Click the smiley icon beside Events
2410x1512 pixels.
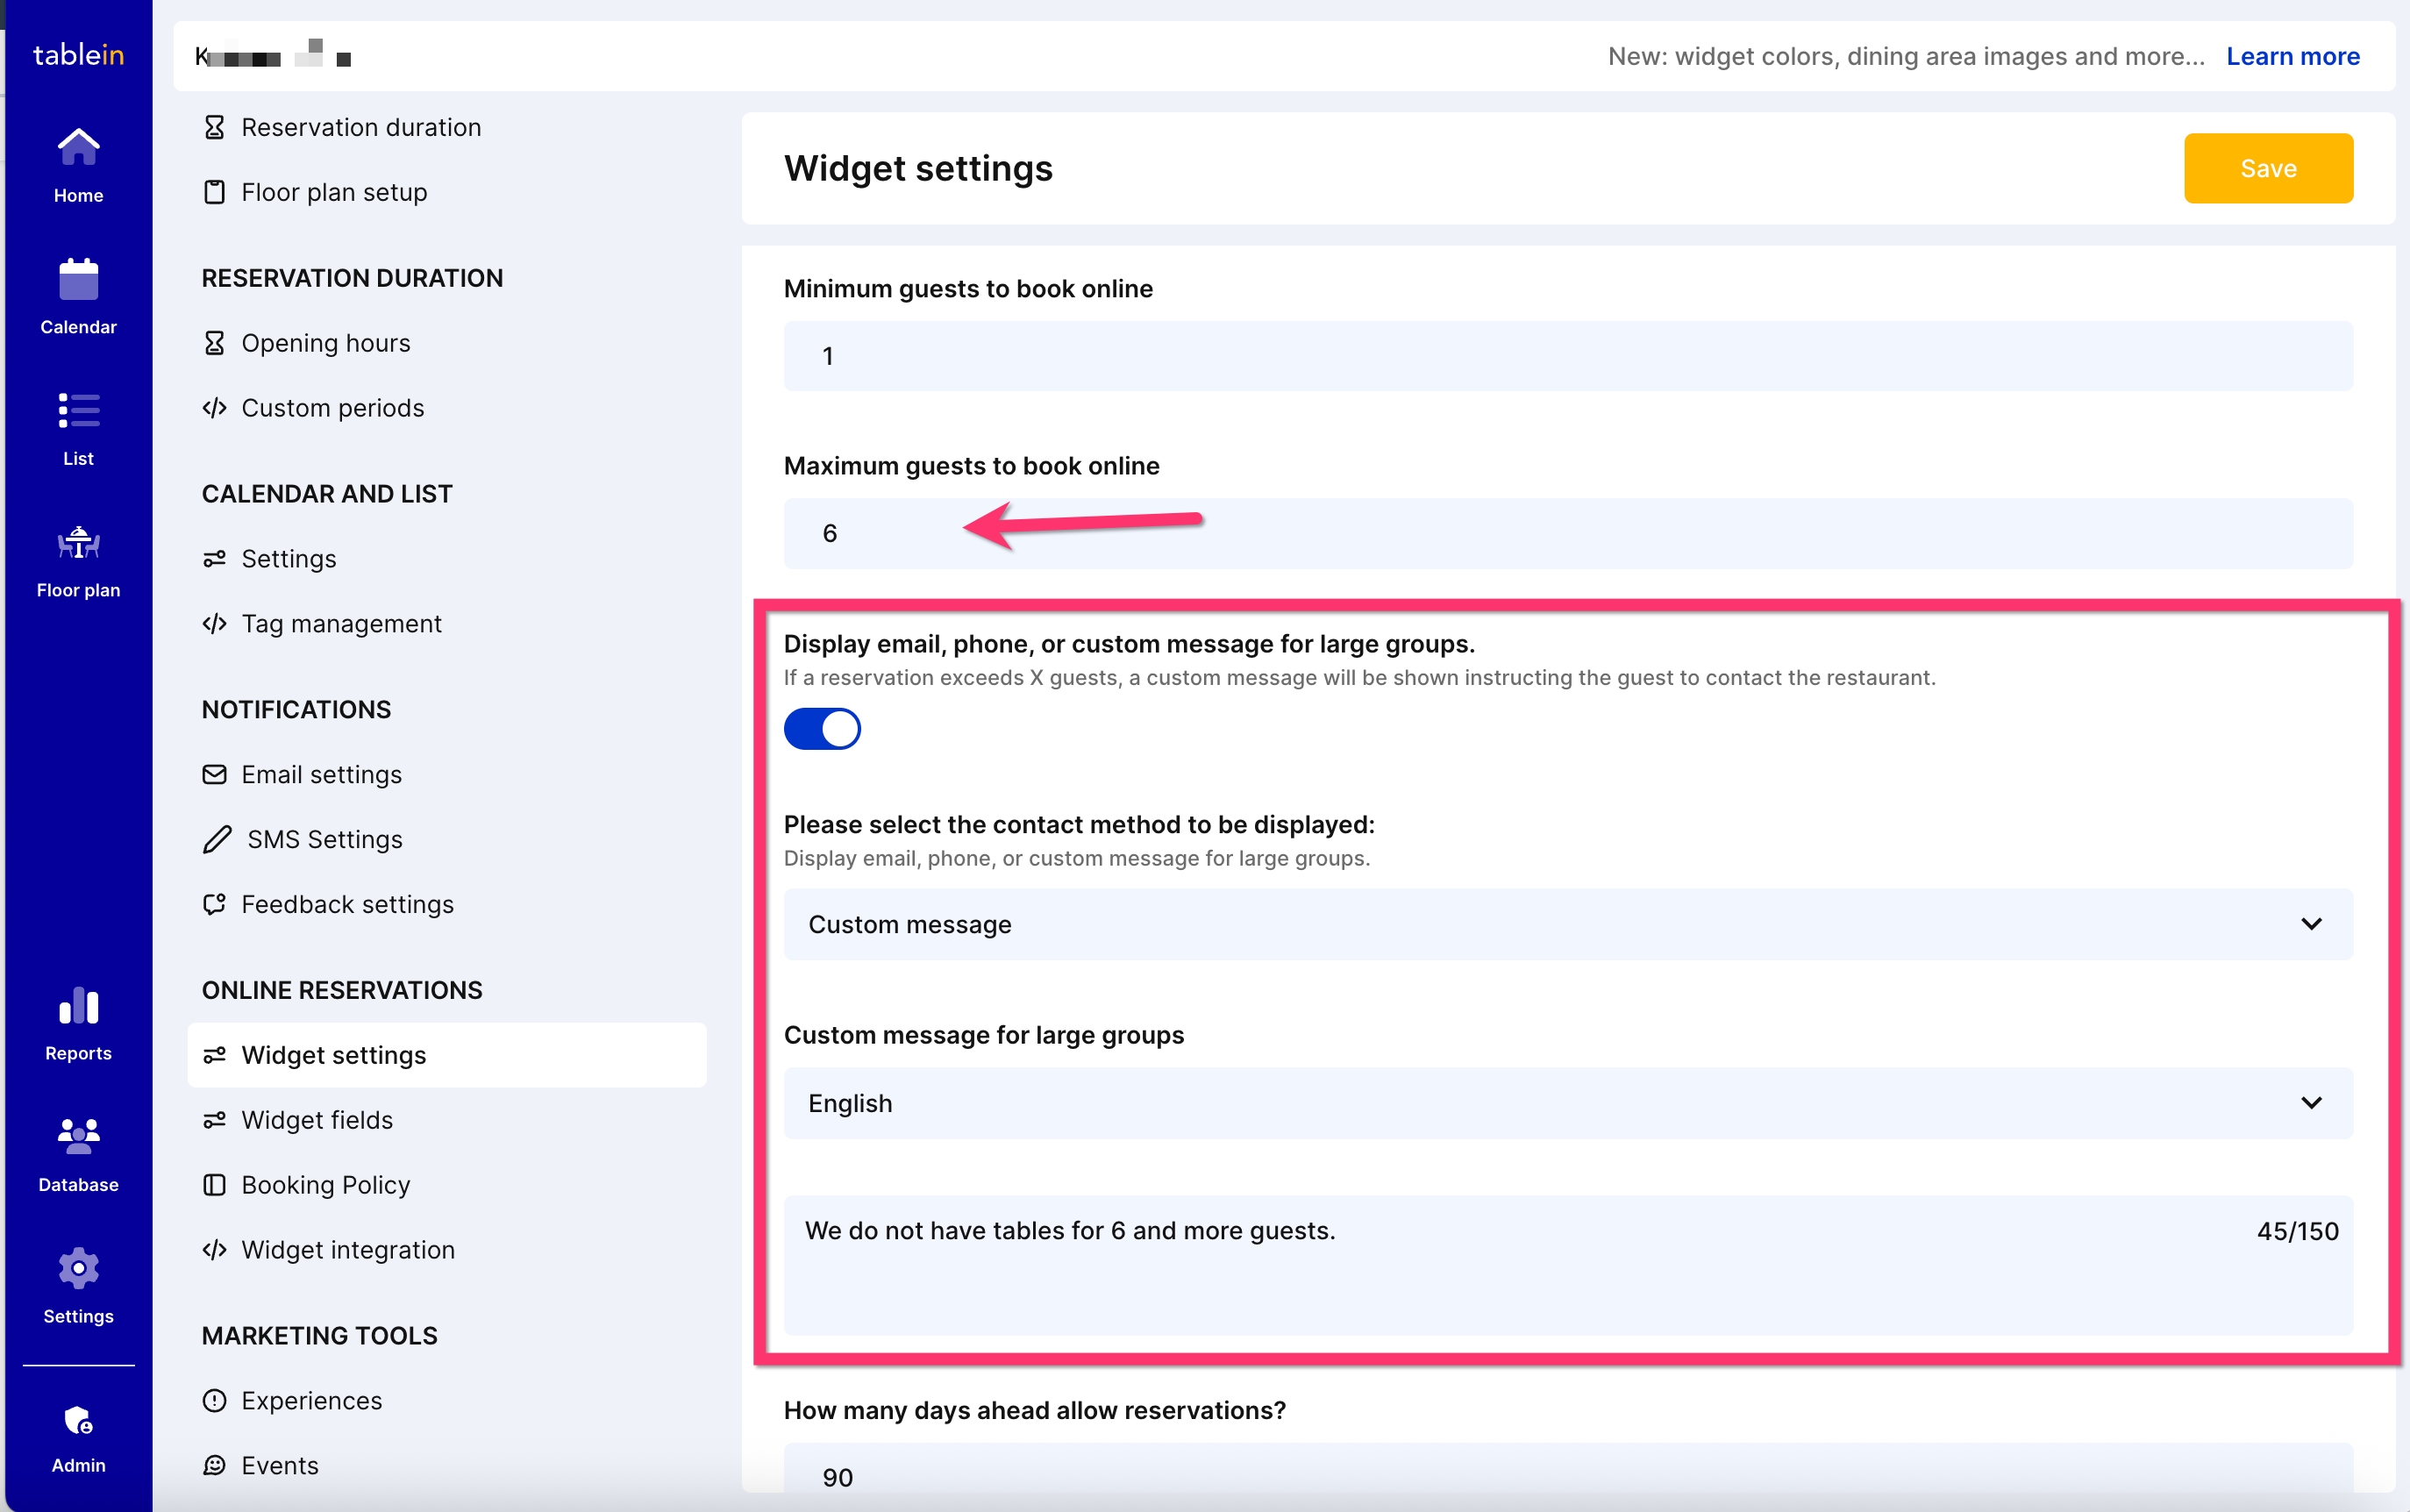point(214,1465)
